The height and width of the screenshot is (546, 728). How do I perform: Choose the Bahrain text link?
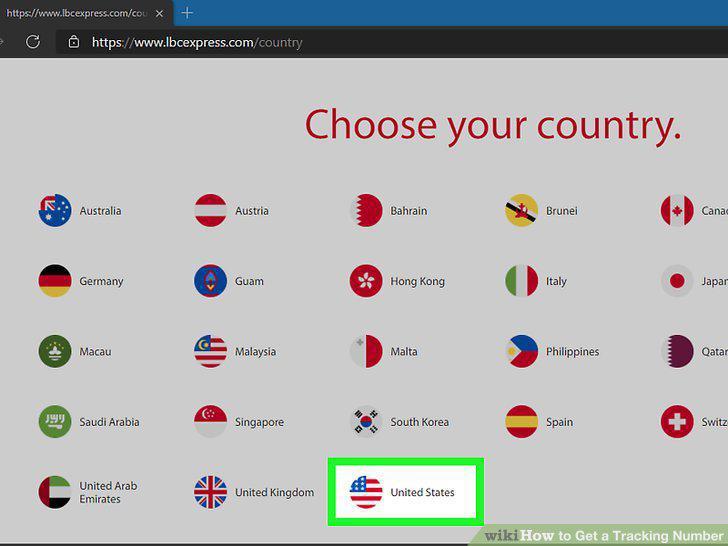click(x=409, y=211)
